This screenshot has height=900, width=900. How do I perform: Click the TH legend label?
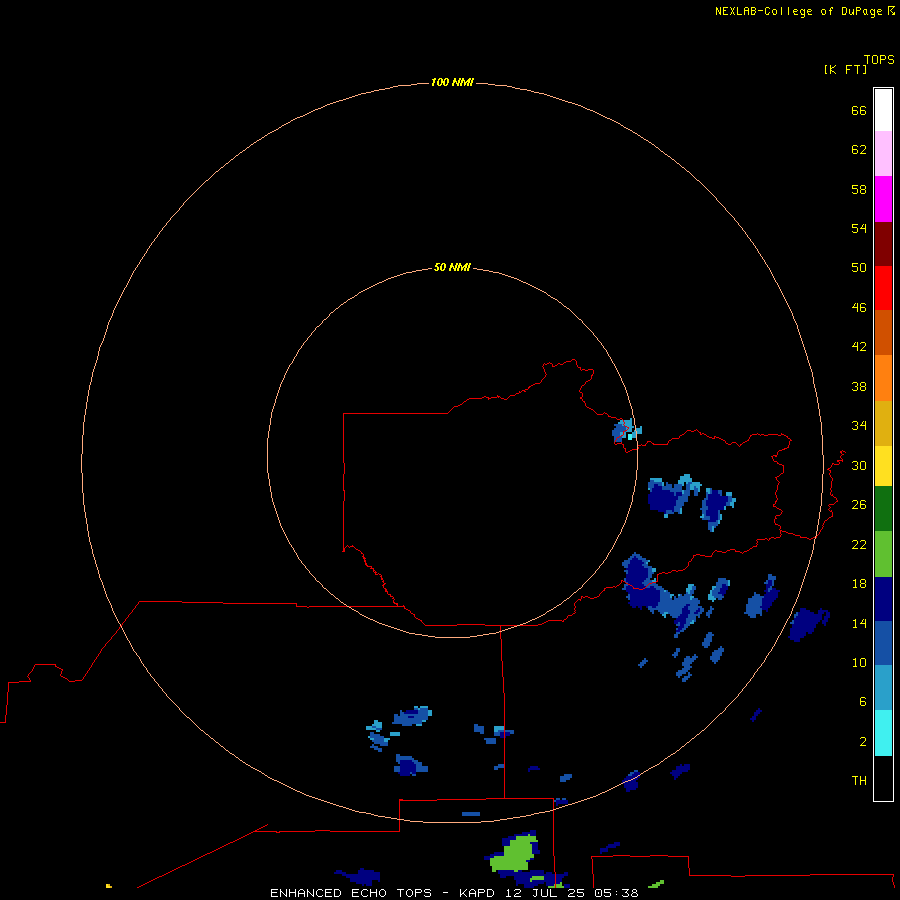tap(859, 781)
